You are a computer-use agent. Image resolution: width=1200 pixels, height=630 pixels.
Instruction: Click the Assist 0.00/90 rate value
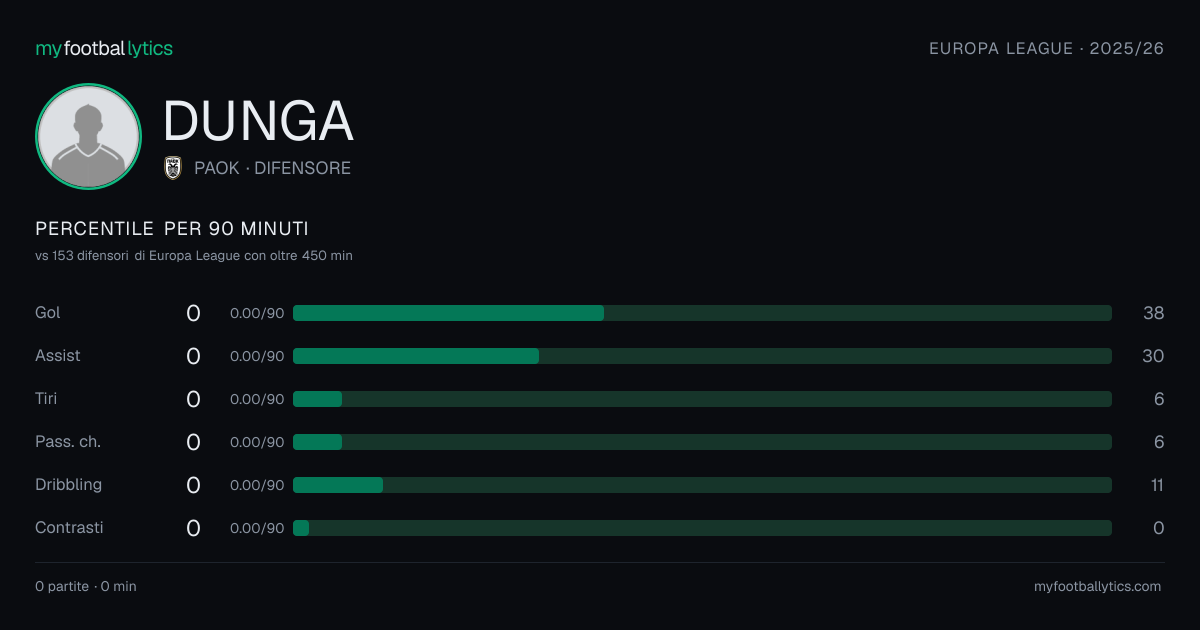257,356
